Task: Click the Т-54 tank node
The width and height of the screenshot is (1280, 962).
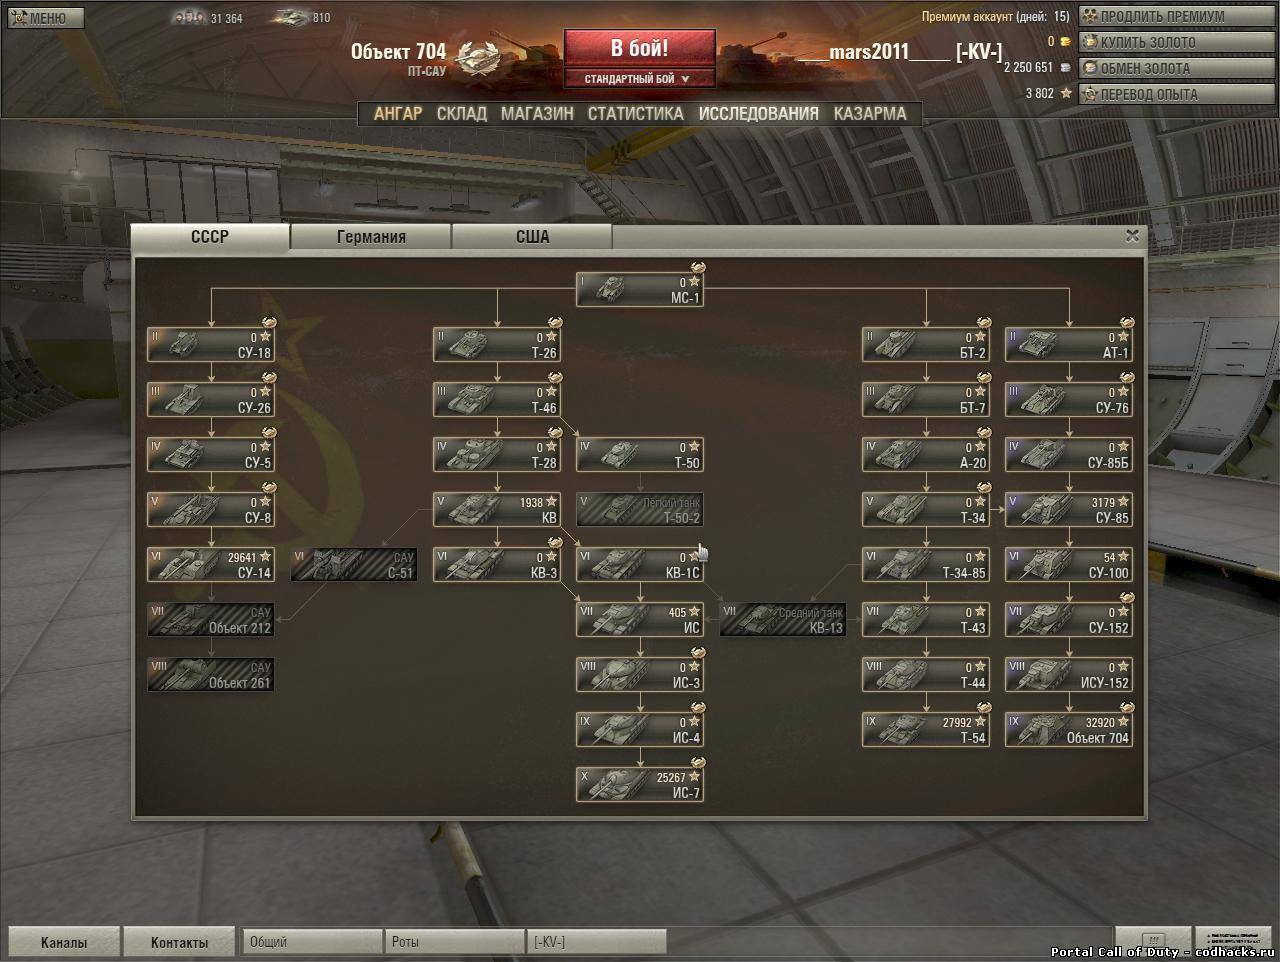Action: pos(926,730)
